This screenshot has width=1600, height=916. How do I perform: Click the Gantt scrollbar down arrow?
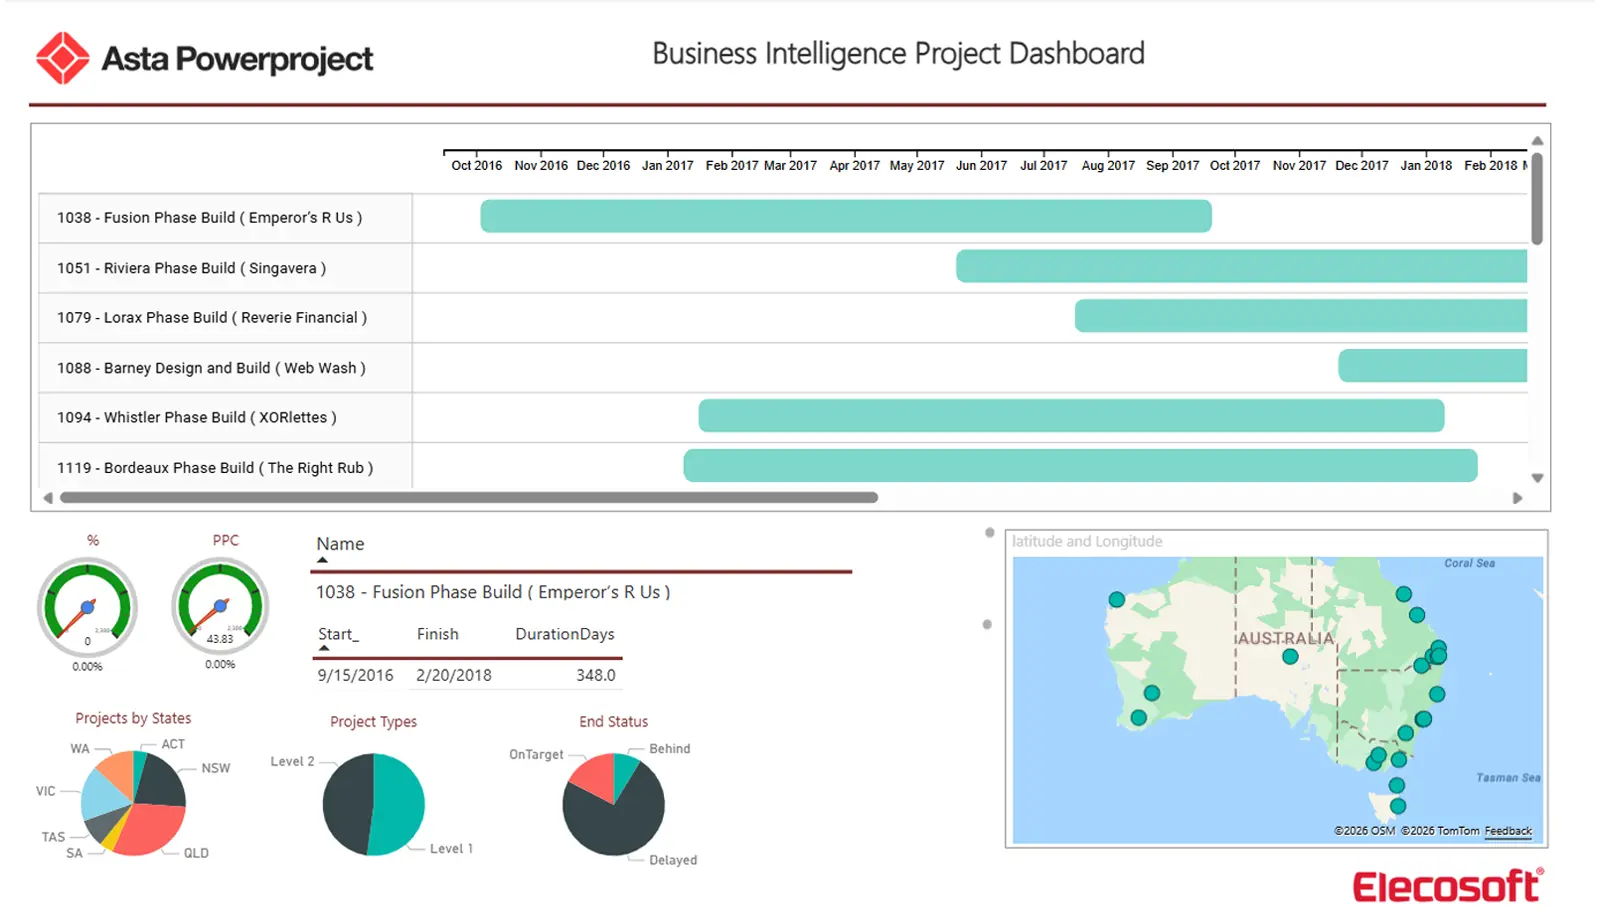(1535, 478)
